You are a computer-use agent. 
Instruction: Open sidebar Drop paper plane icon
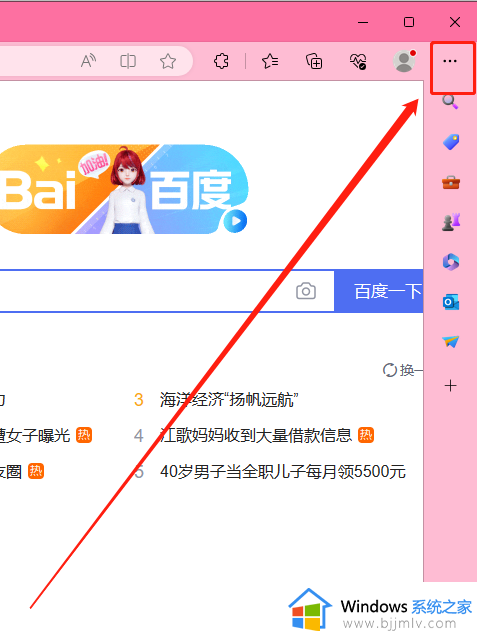[x=451, y=342]
